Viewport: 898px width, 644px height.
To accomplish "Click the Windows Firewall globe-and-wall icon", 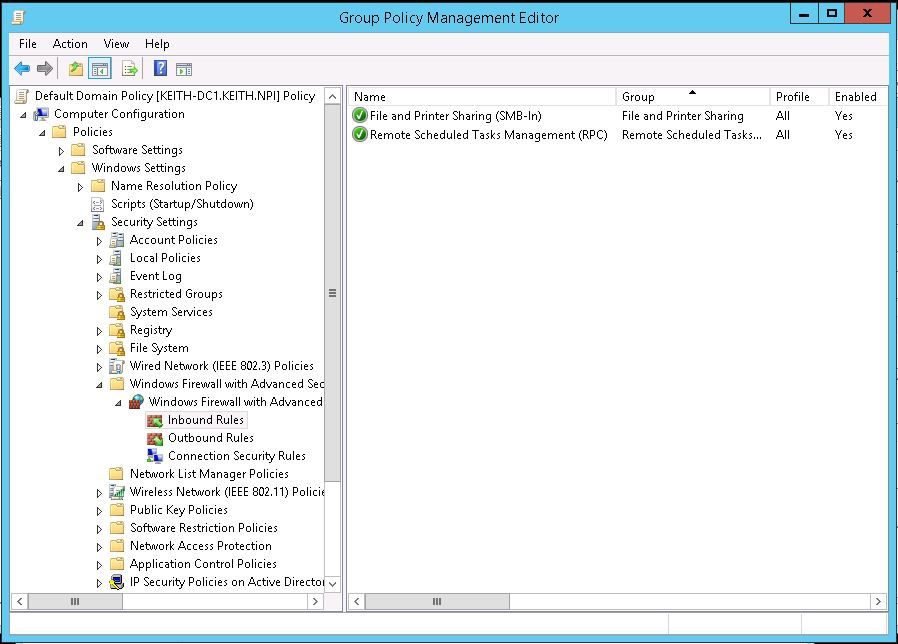I will click(x=136, y=402).
